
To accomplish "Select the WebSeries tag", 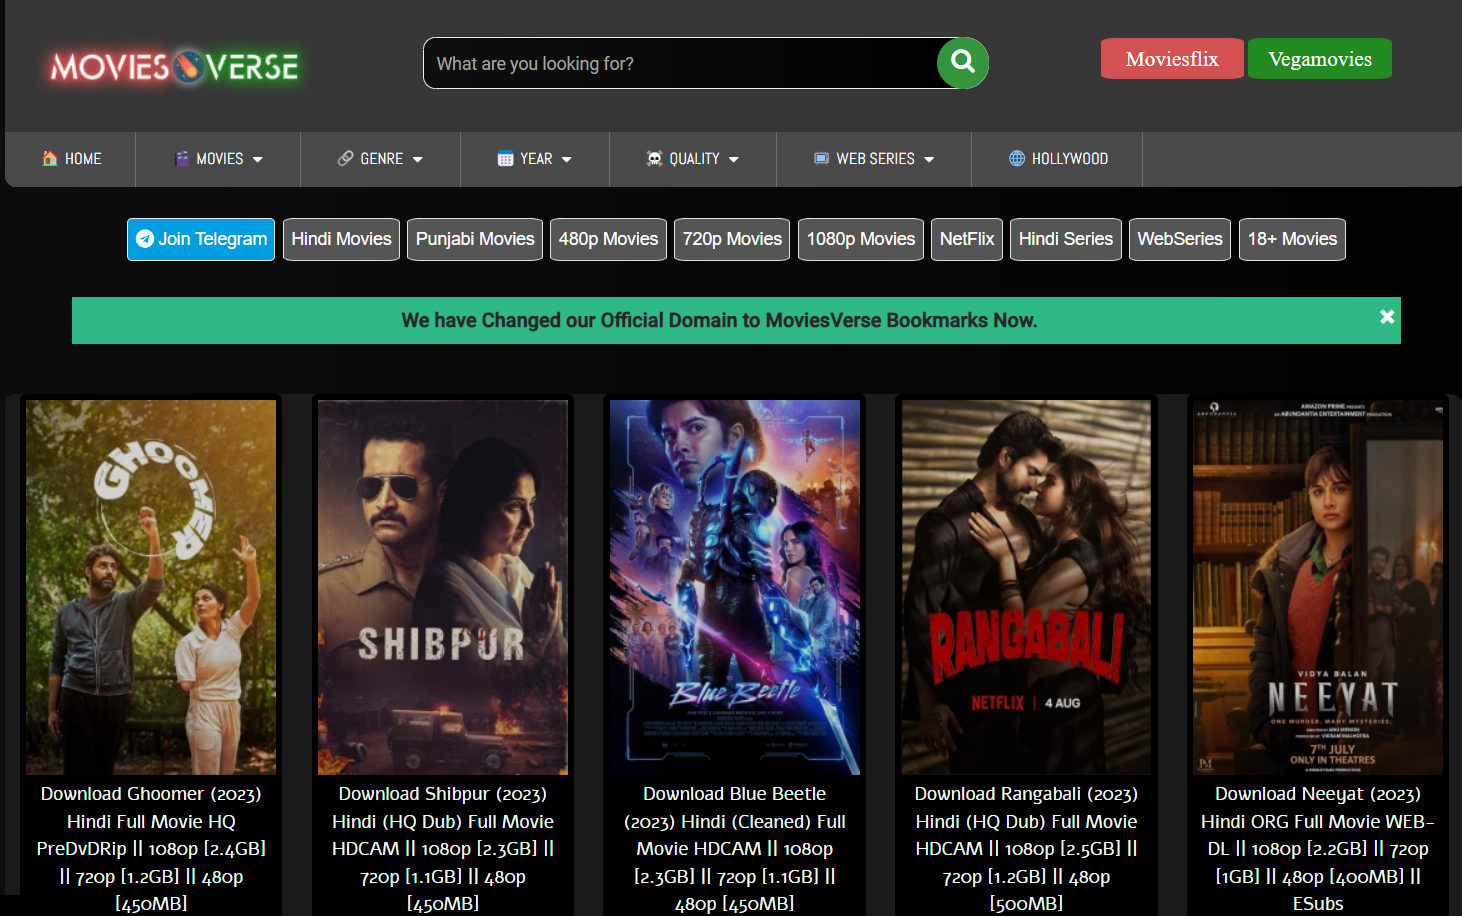I will point(1180,239).
